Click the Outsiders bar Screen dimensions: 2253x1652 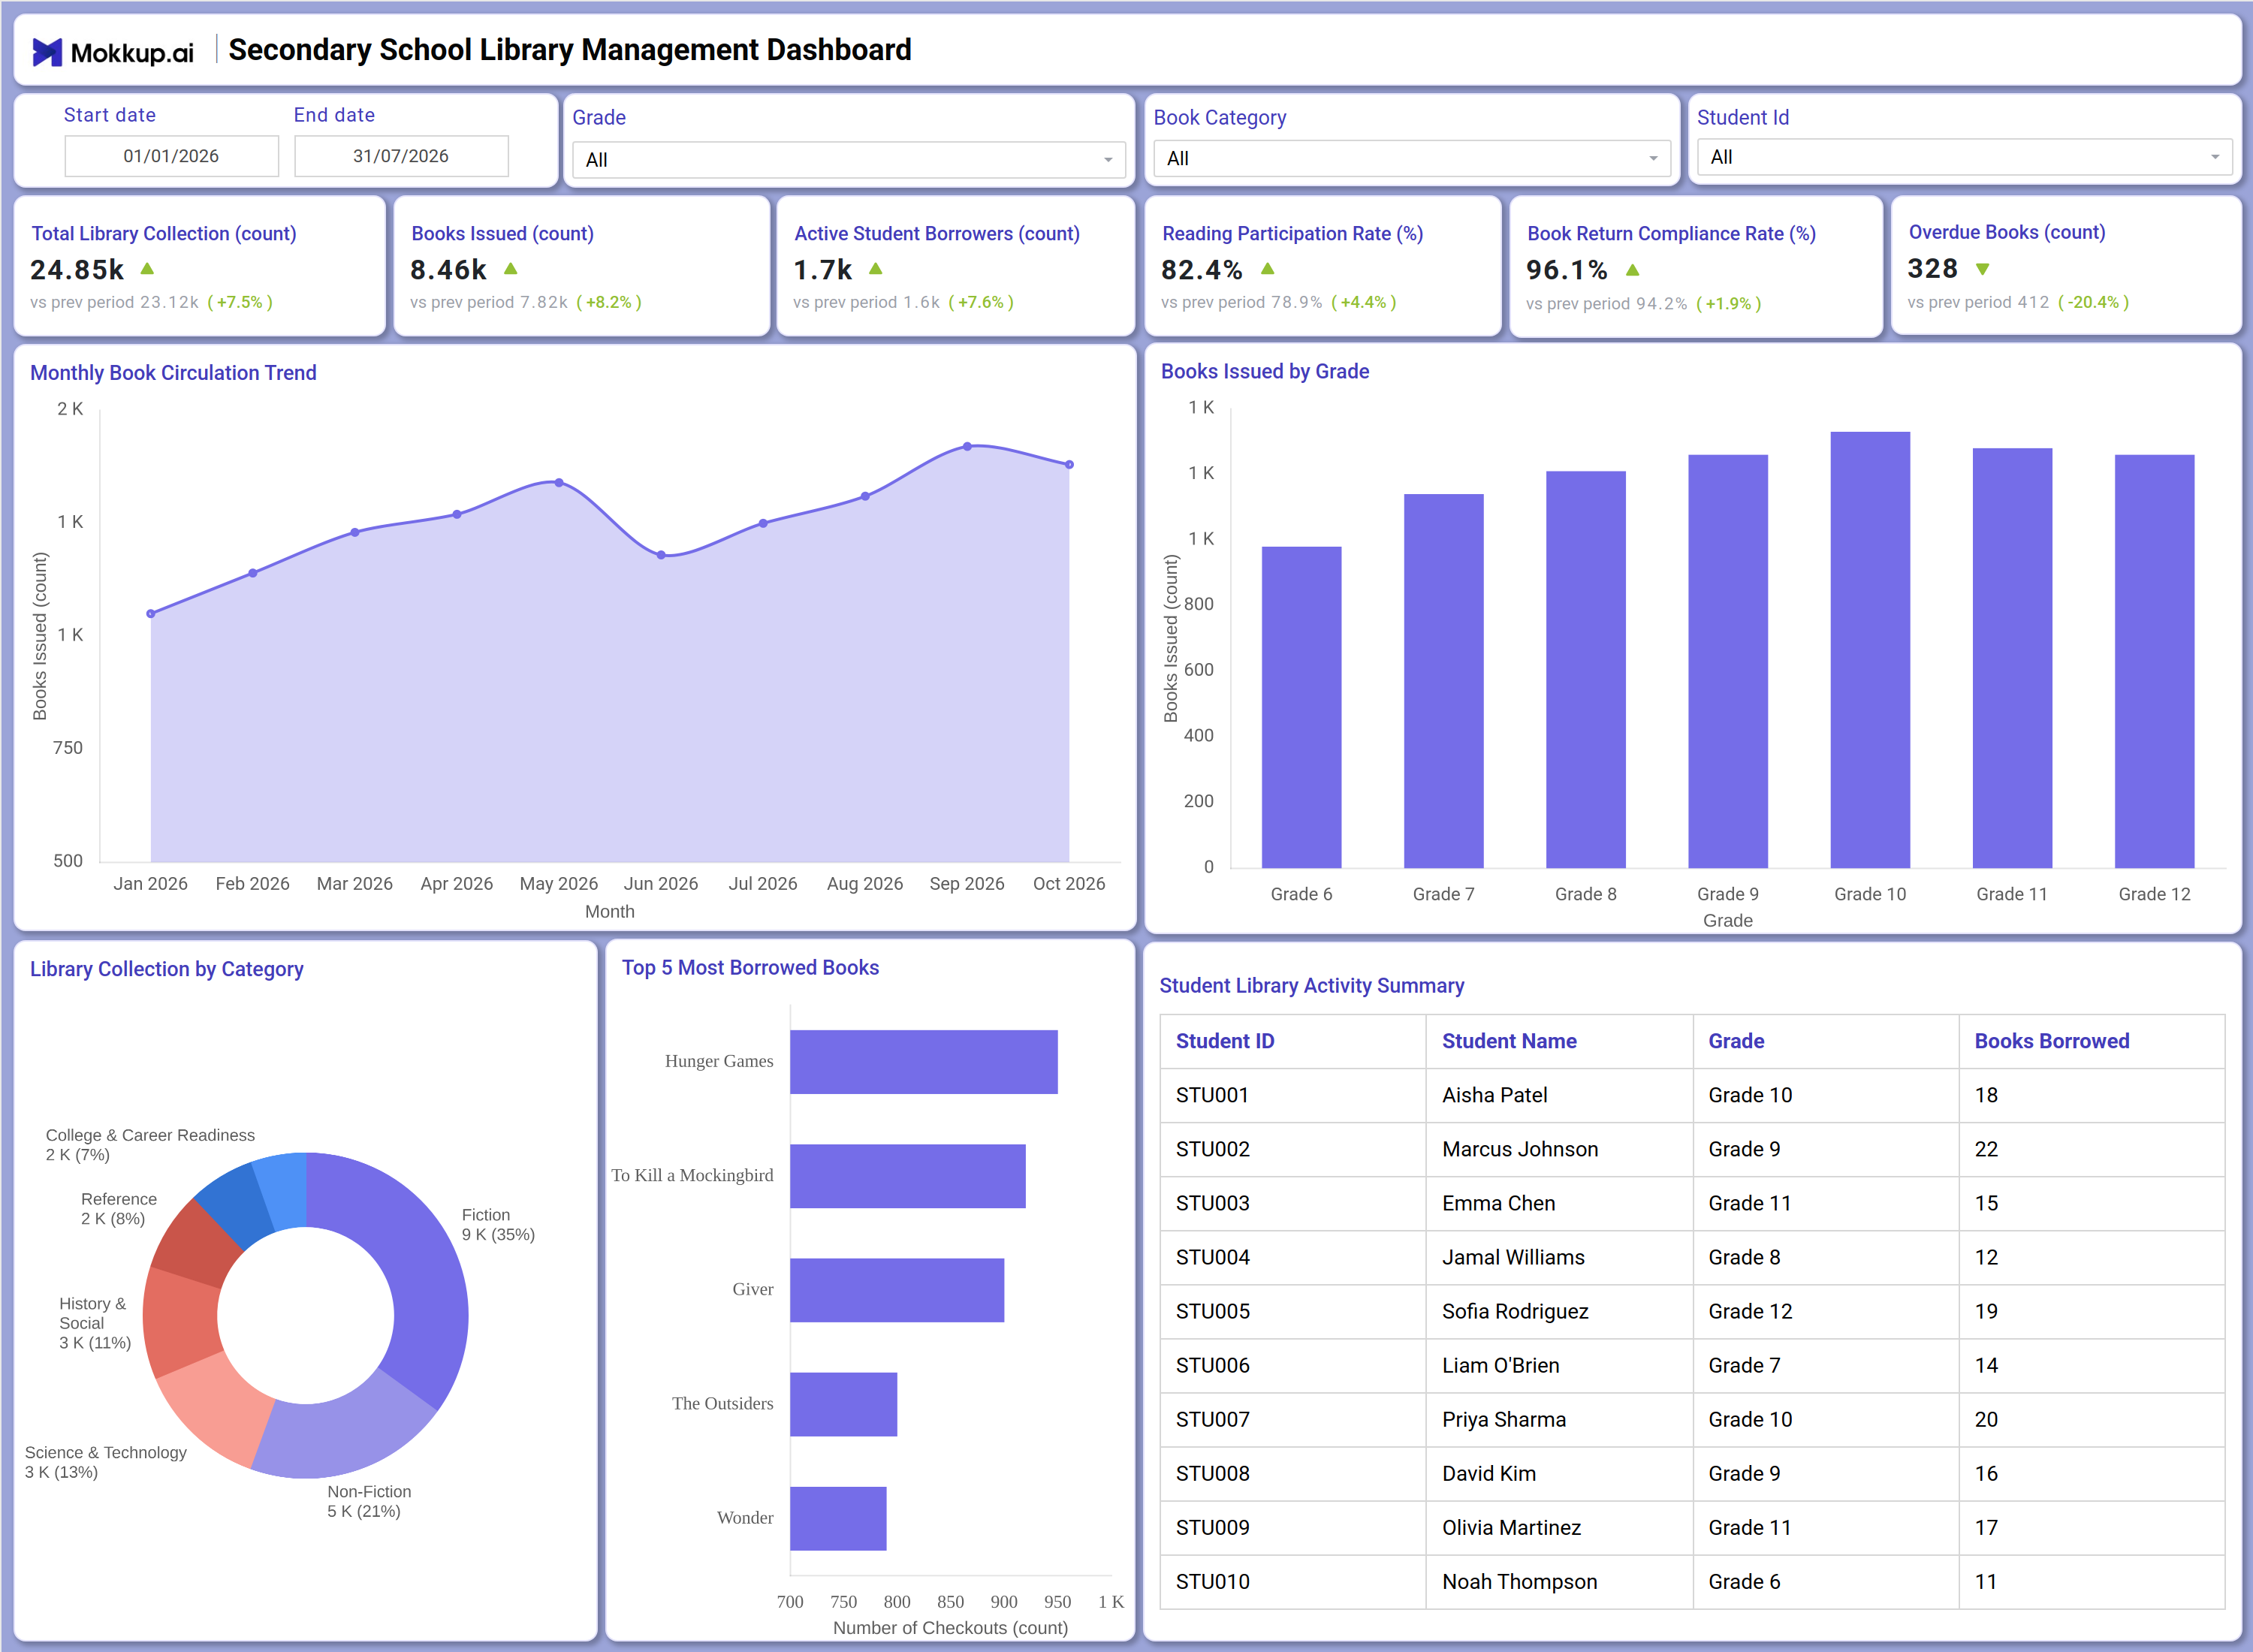(843, 1404)
